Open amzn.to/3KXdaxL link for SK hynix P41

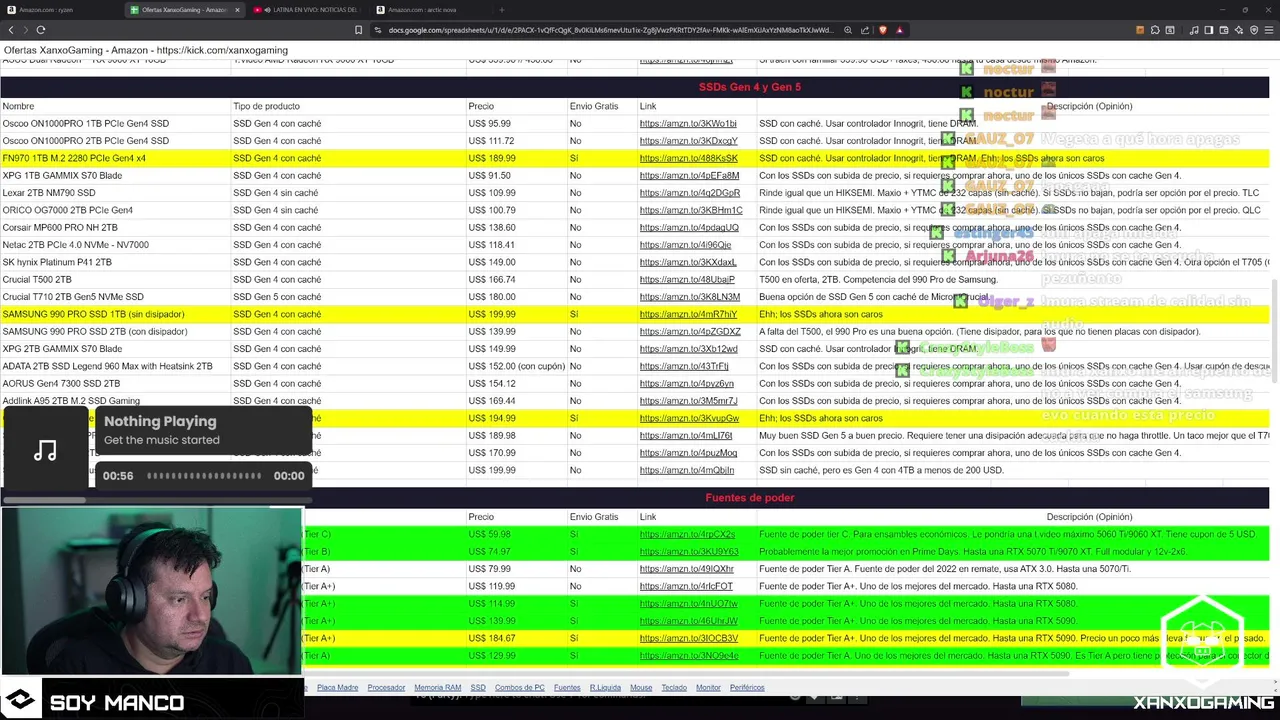pos(688,262)
